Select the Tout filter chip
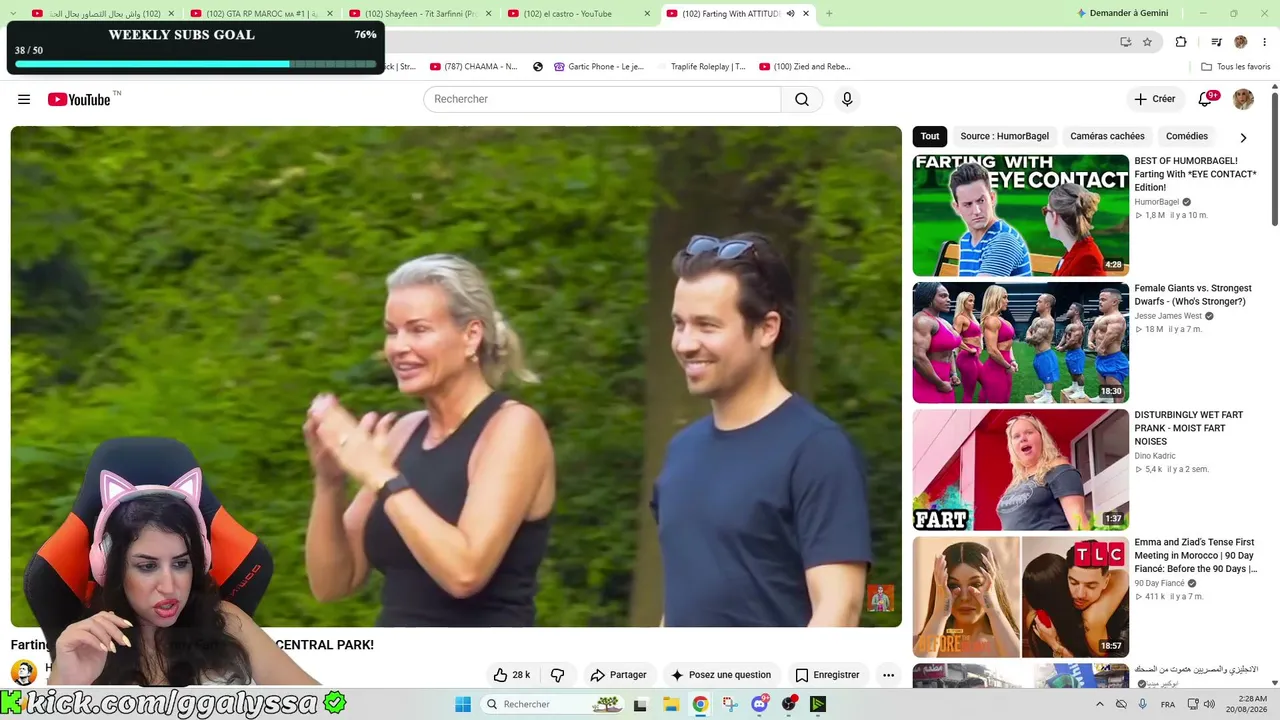This screenshot has width=1280, height=720. tap(930, 136)
